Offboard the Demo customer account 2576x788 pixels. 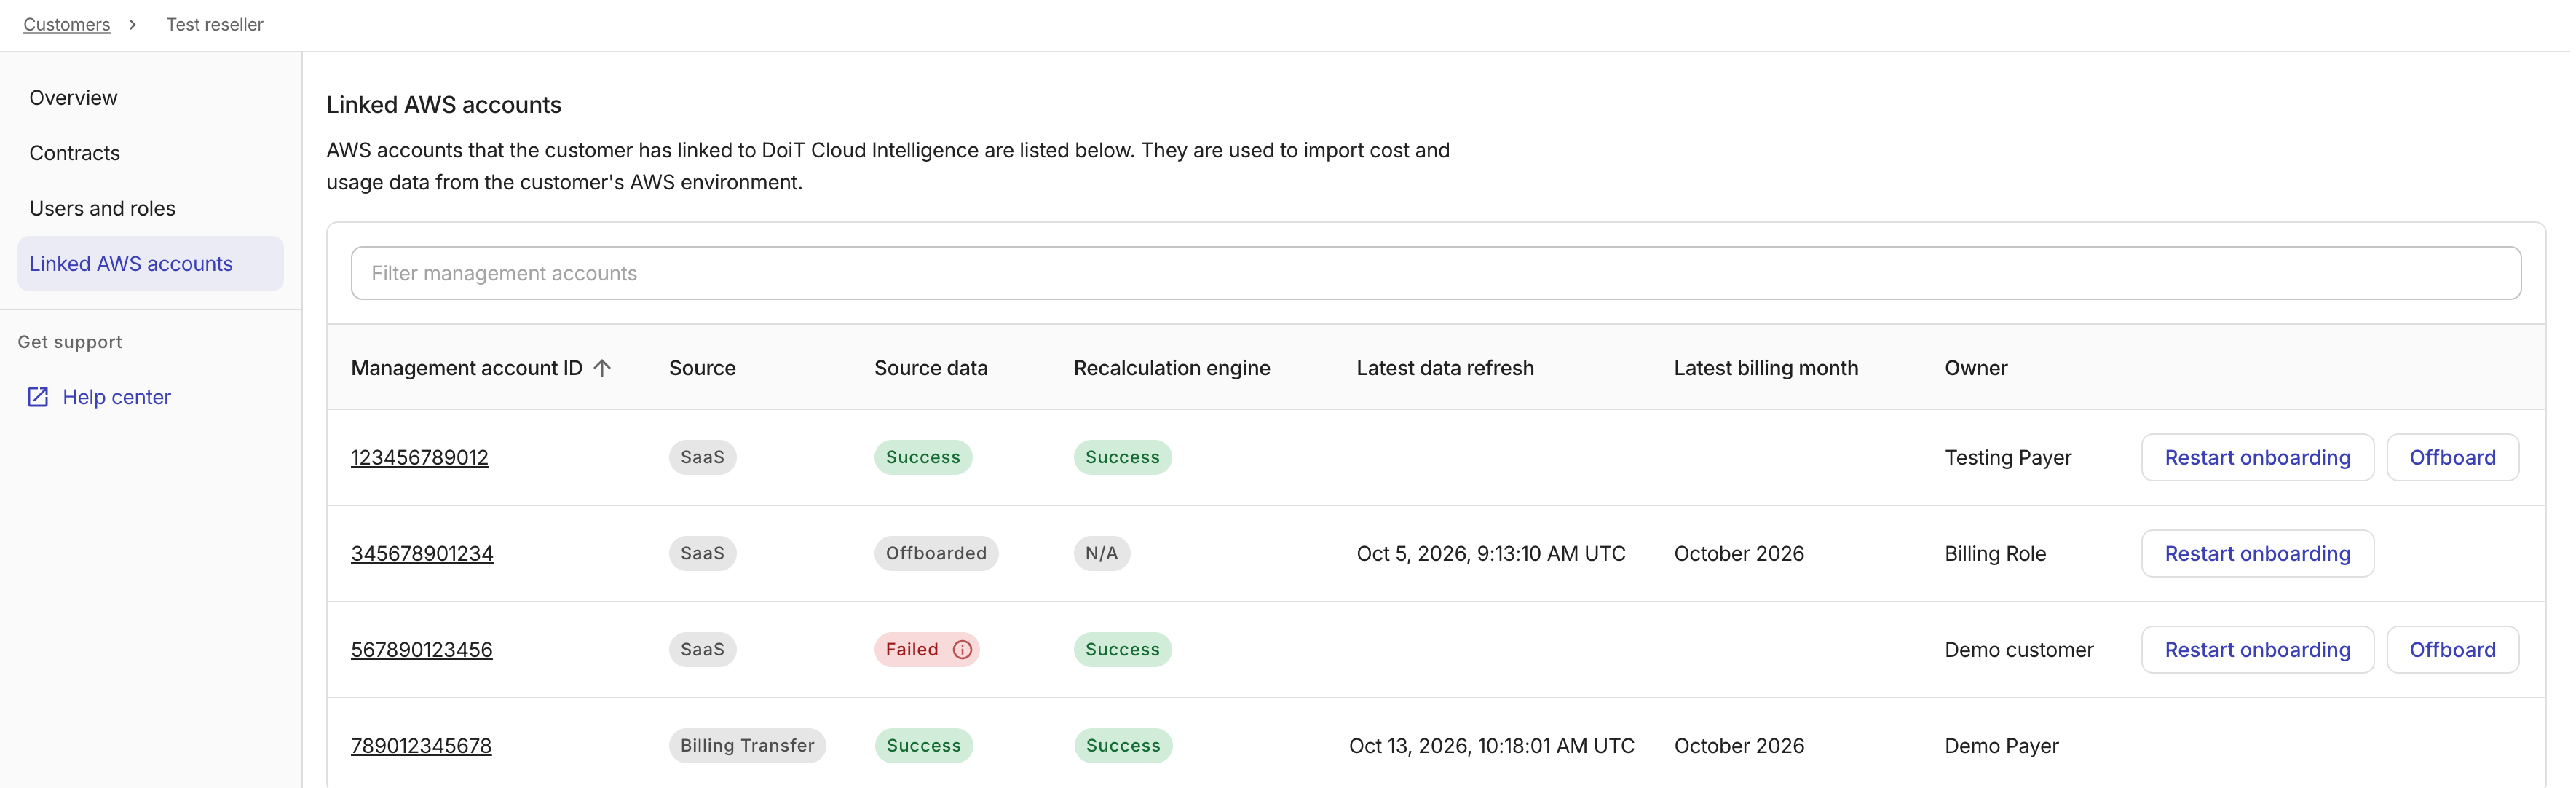click(2452, 650)
